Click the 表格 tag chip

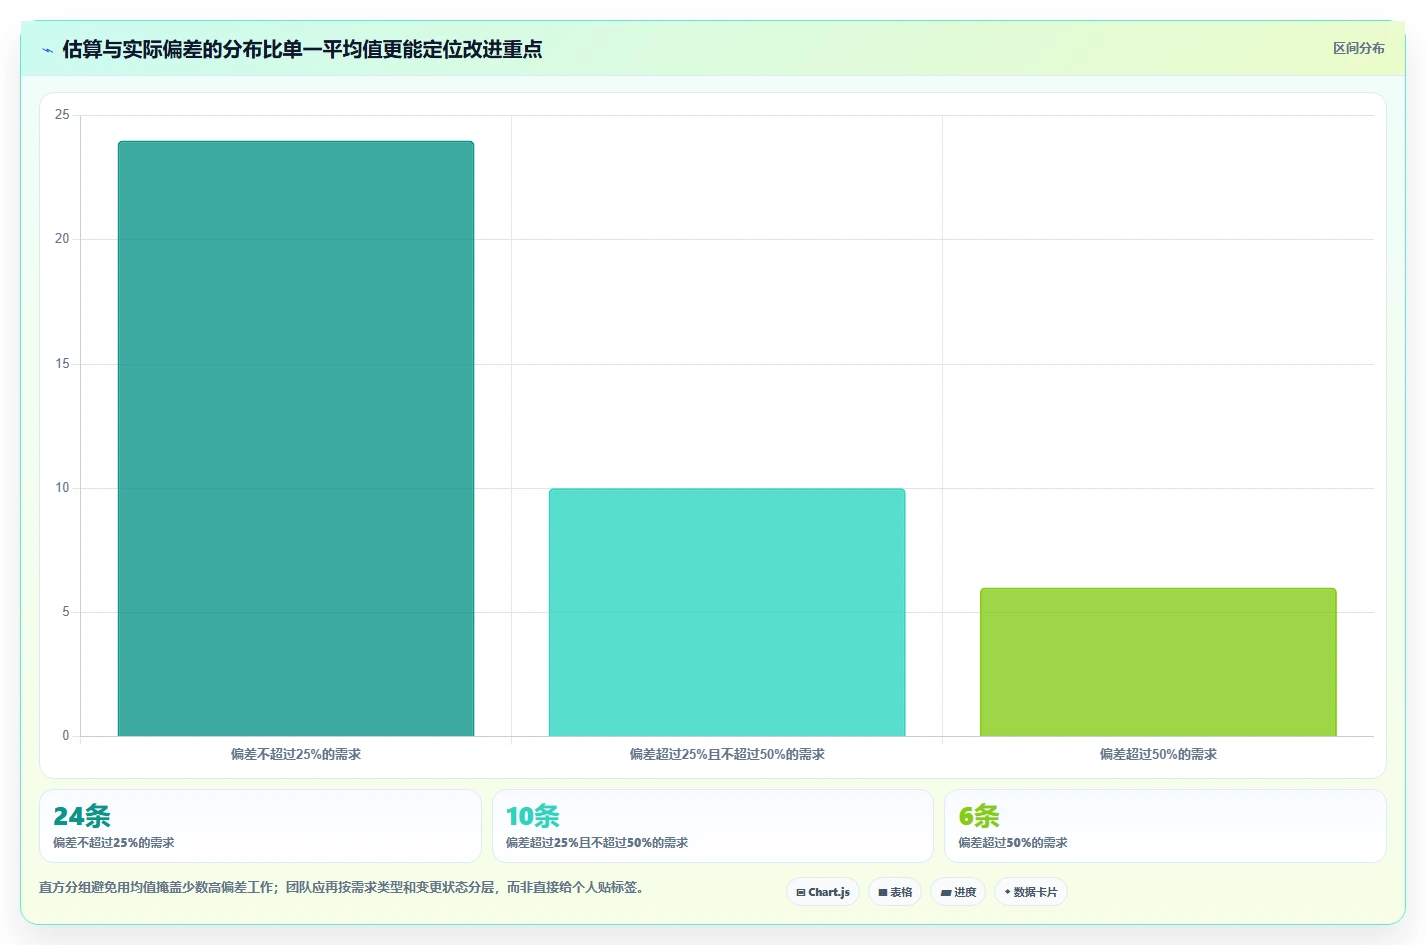(x=895, y=892)
